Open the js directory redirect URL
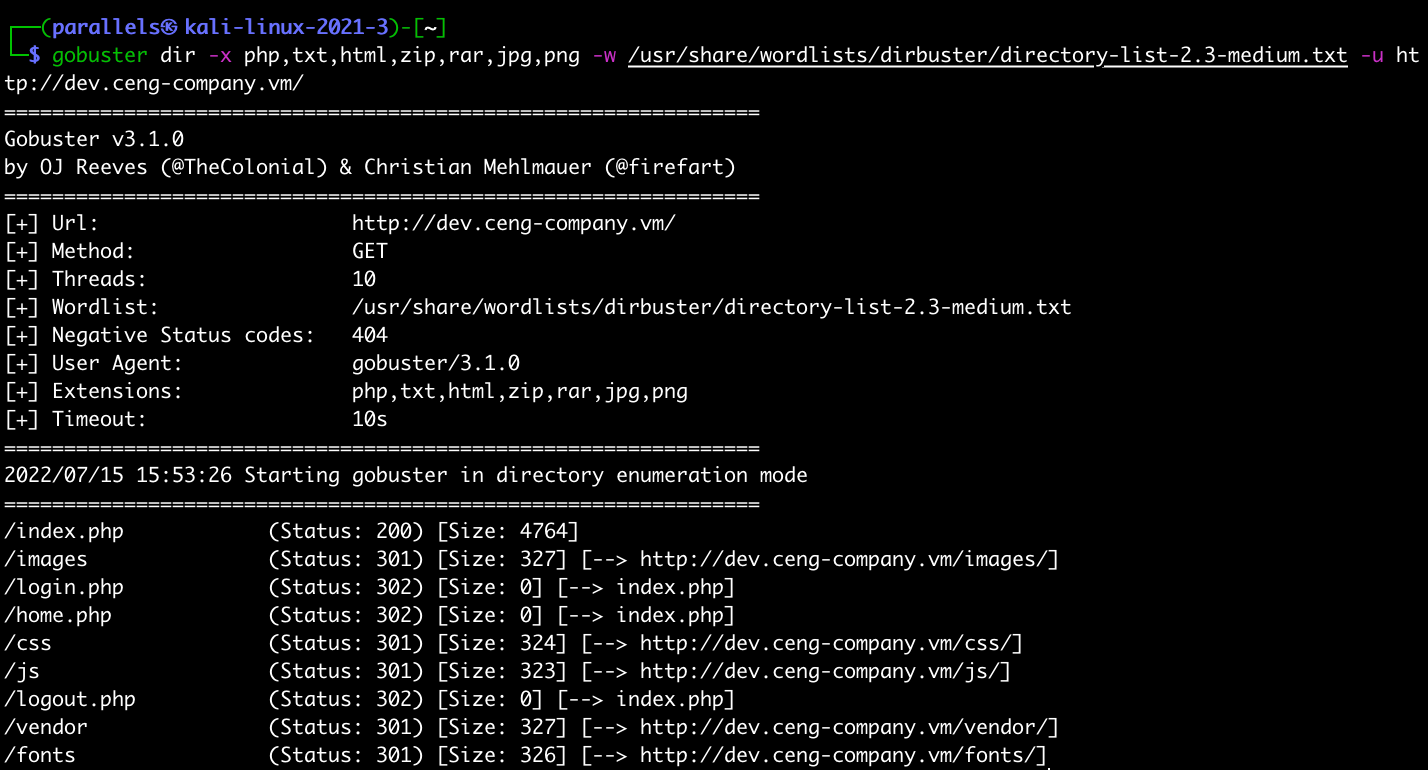 click(824, 671)
